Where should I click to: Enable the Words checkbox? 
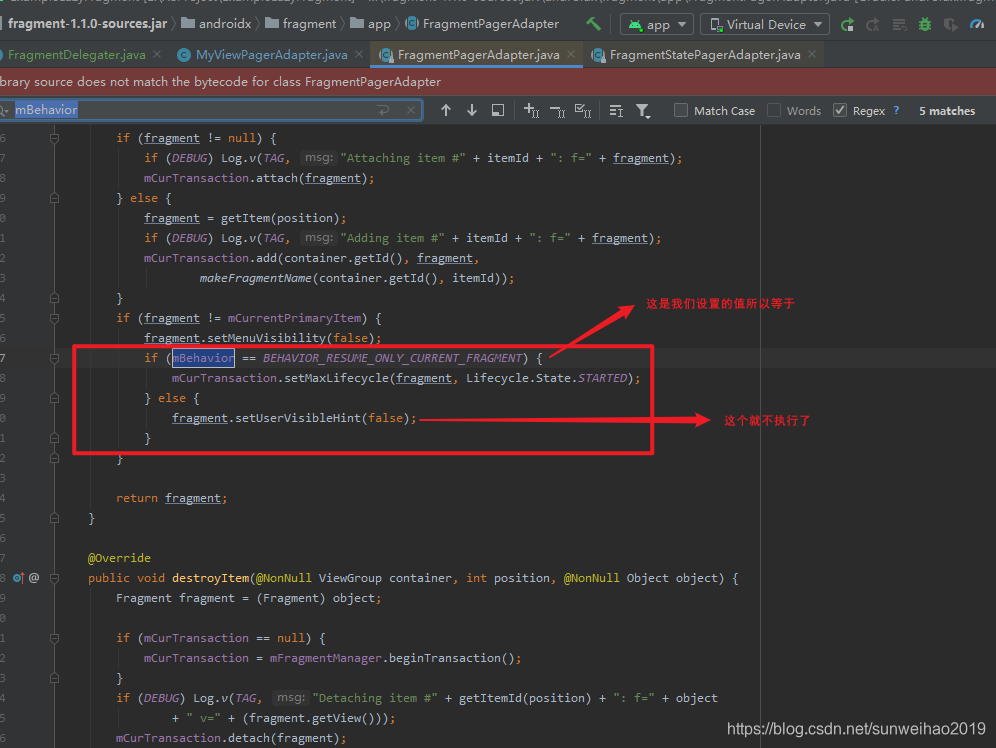tap(774, 110)
